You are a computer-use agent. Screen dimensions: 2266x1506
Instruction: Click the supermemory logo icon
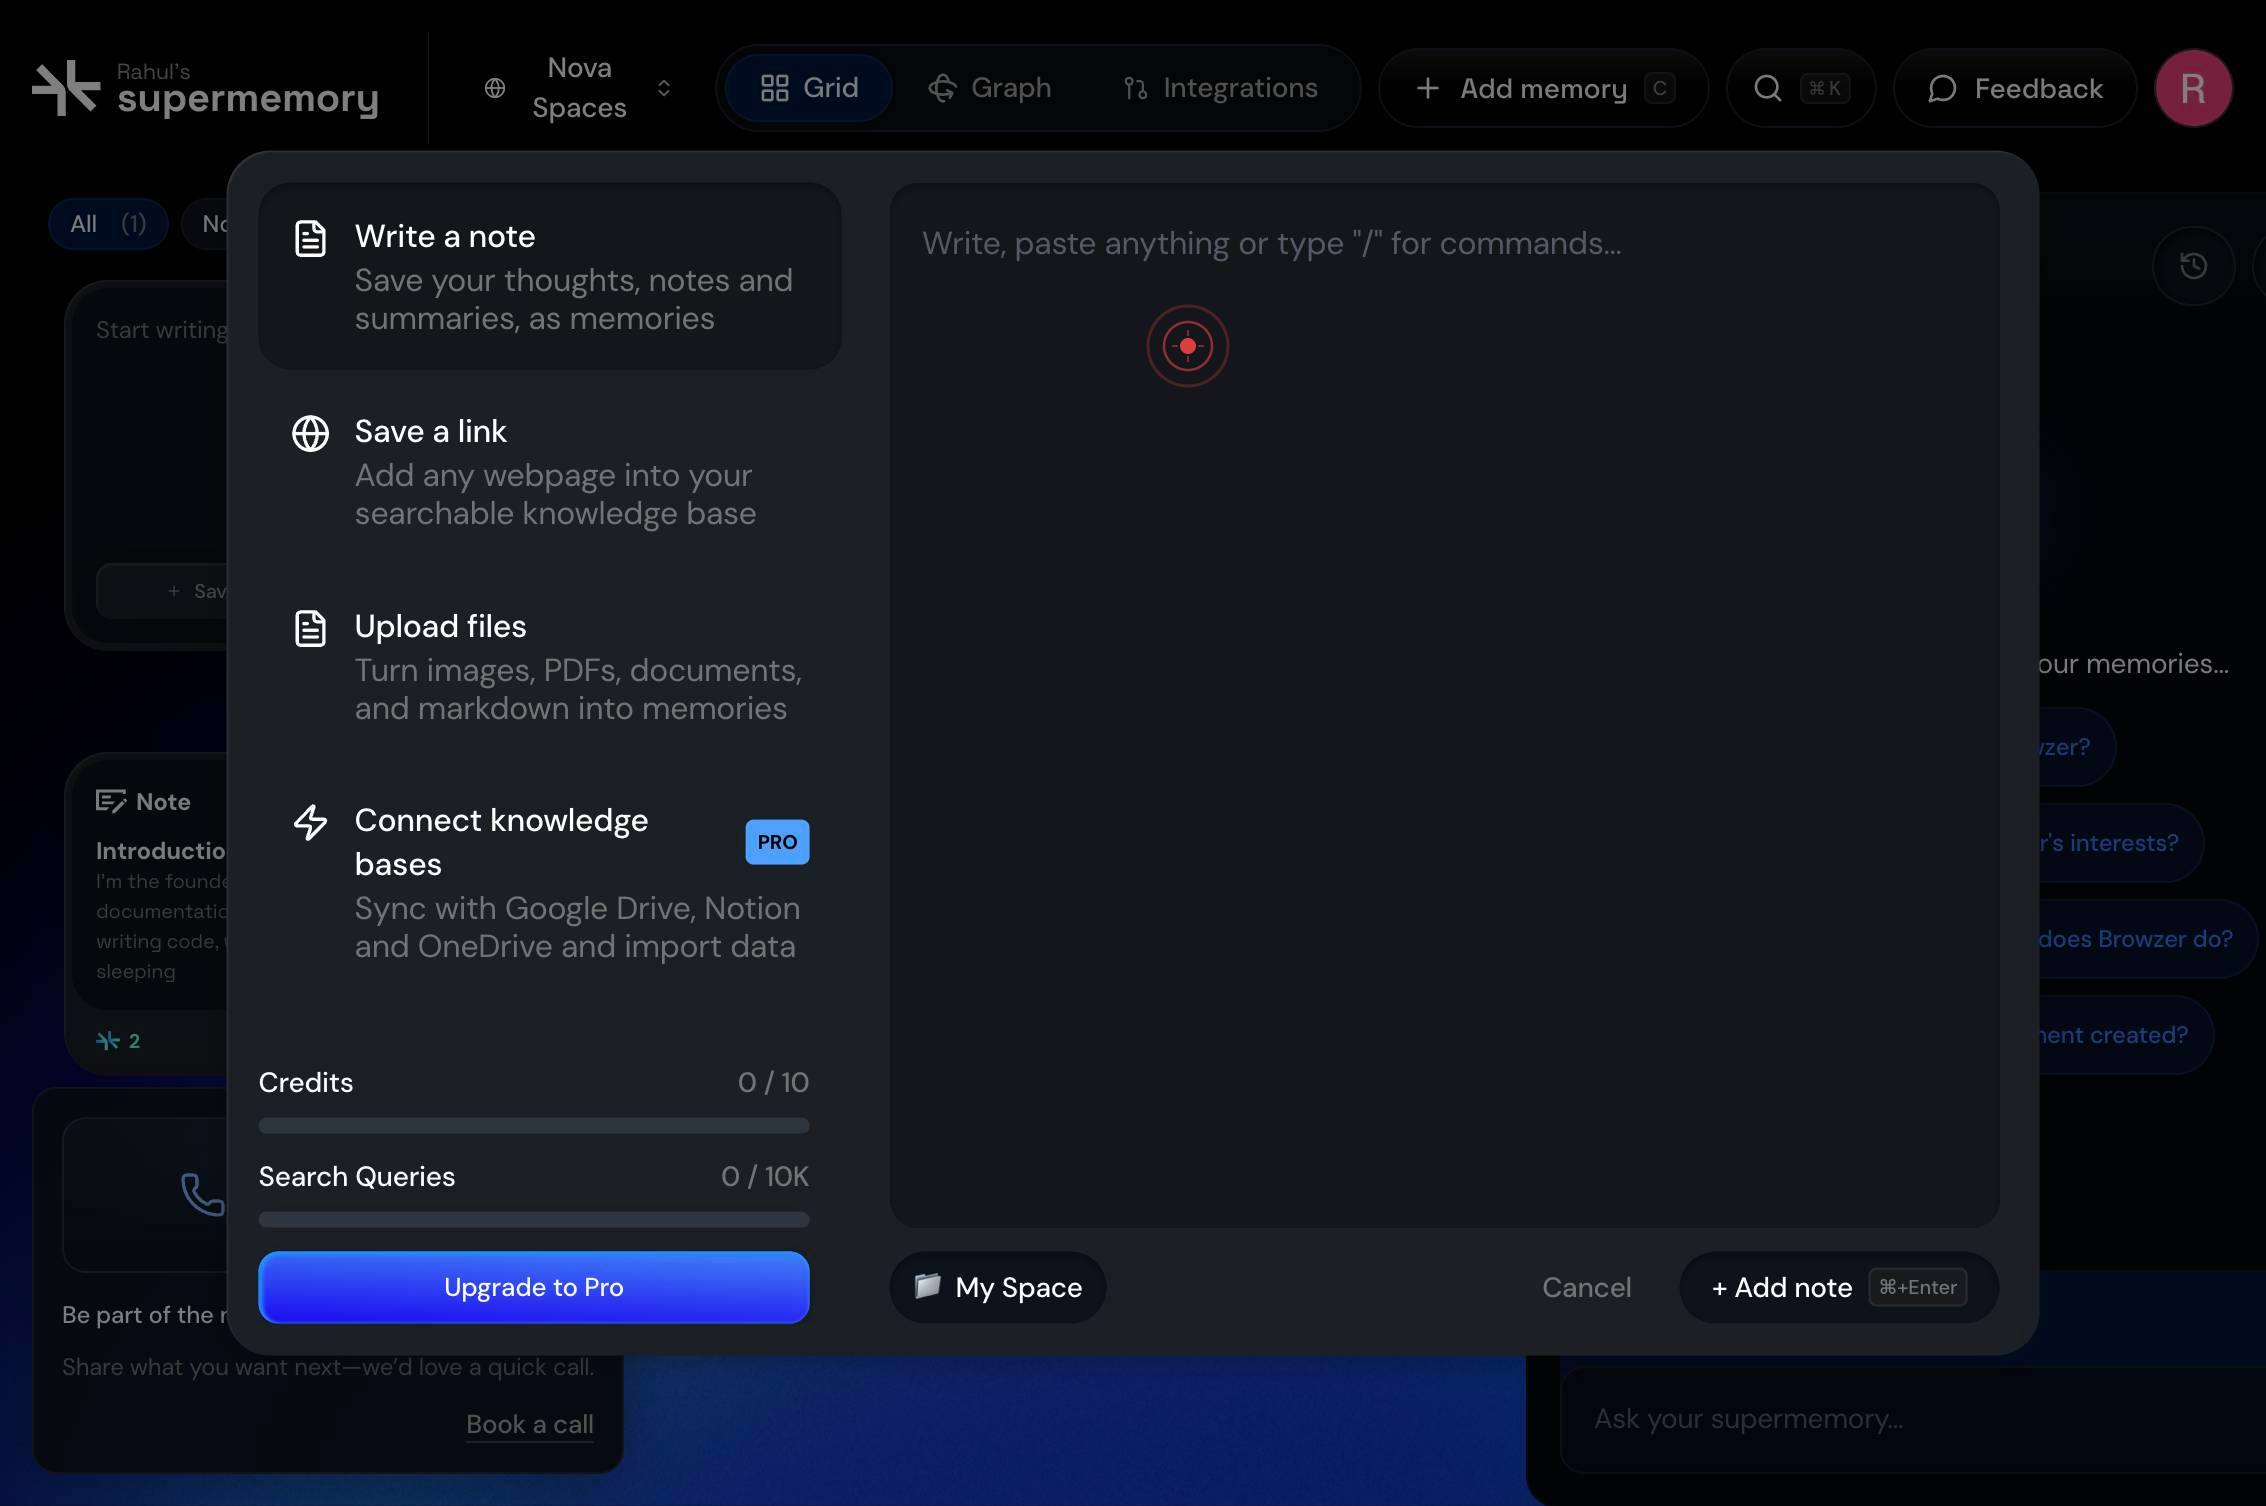click(x=66, y=88)
